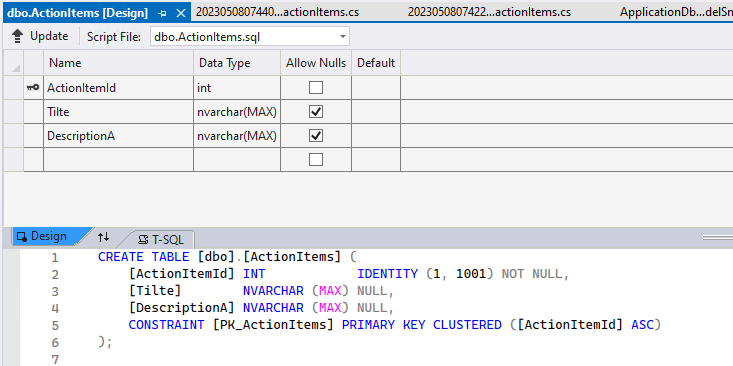
Task: Click PRIMARY KEY CLUSTERED on line 5
Action: click(422, 324)
